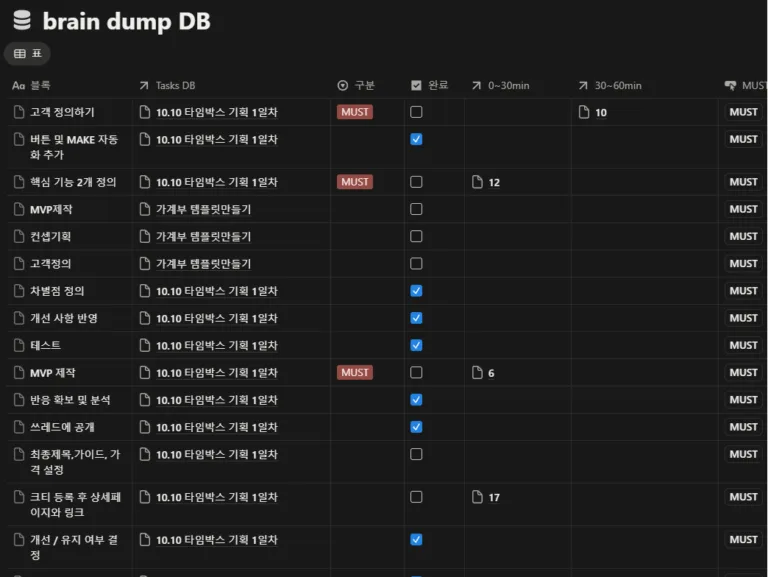Click page icon next to 컨셉기획
This screenshot has height=577, width=768.
point(19,237)
